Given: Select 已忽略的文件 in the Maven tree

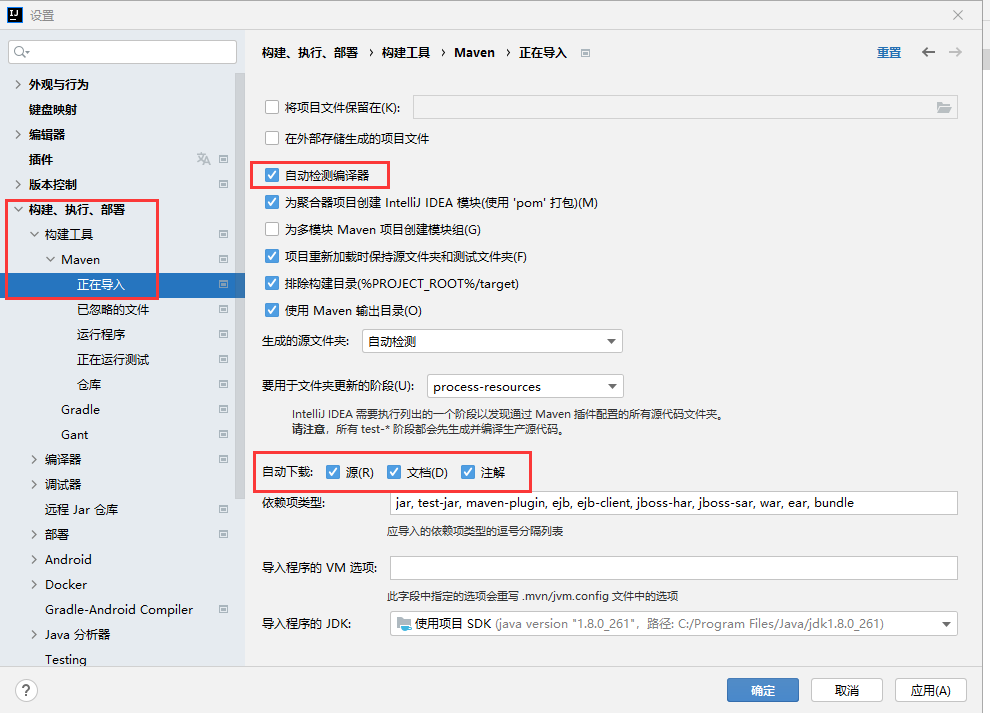Looking at the screenshot, I should click(x=113, y=309).
